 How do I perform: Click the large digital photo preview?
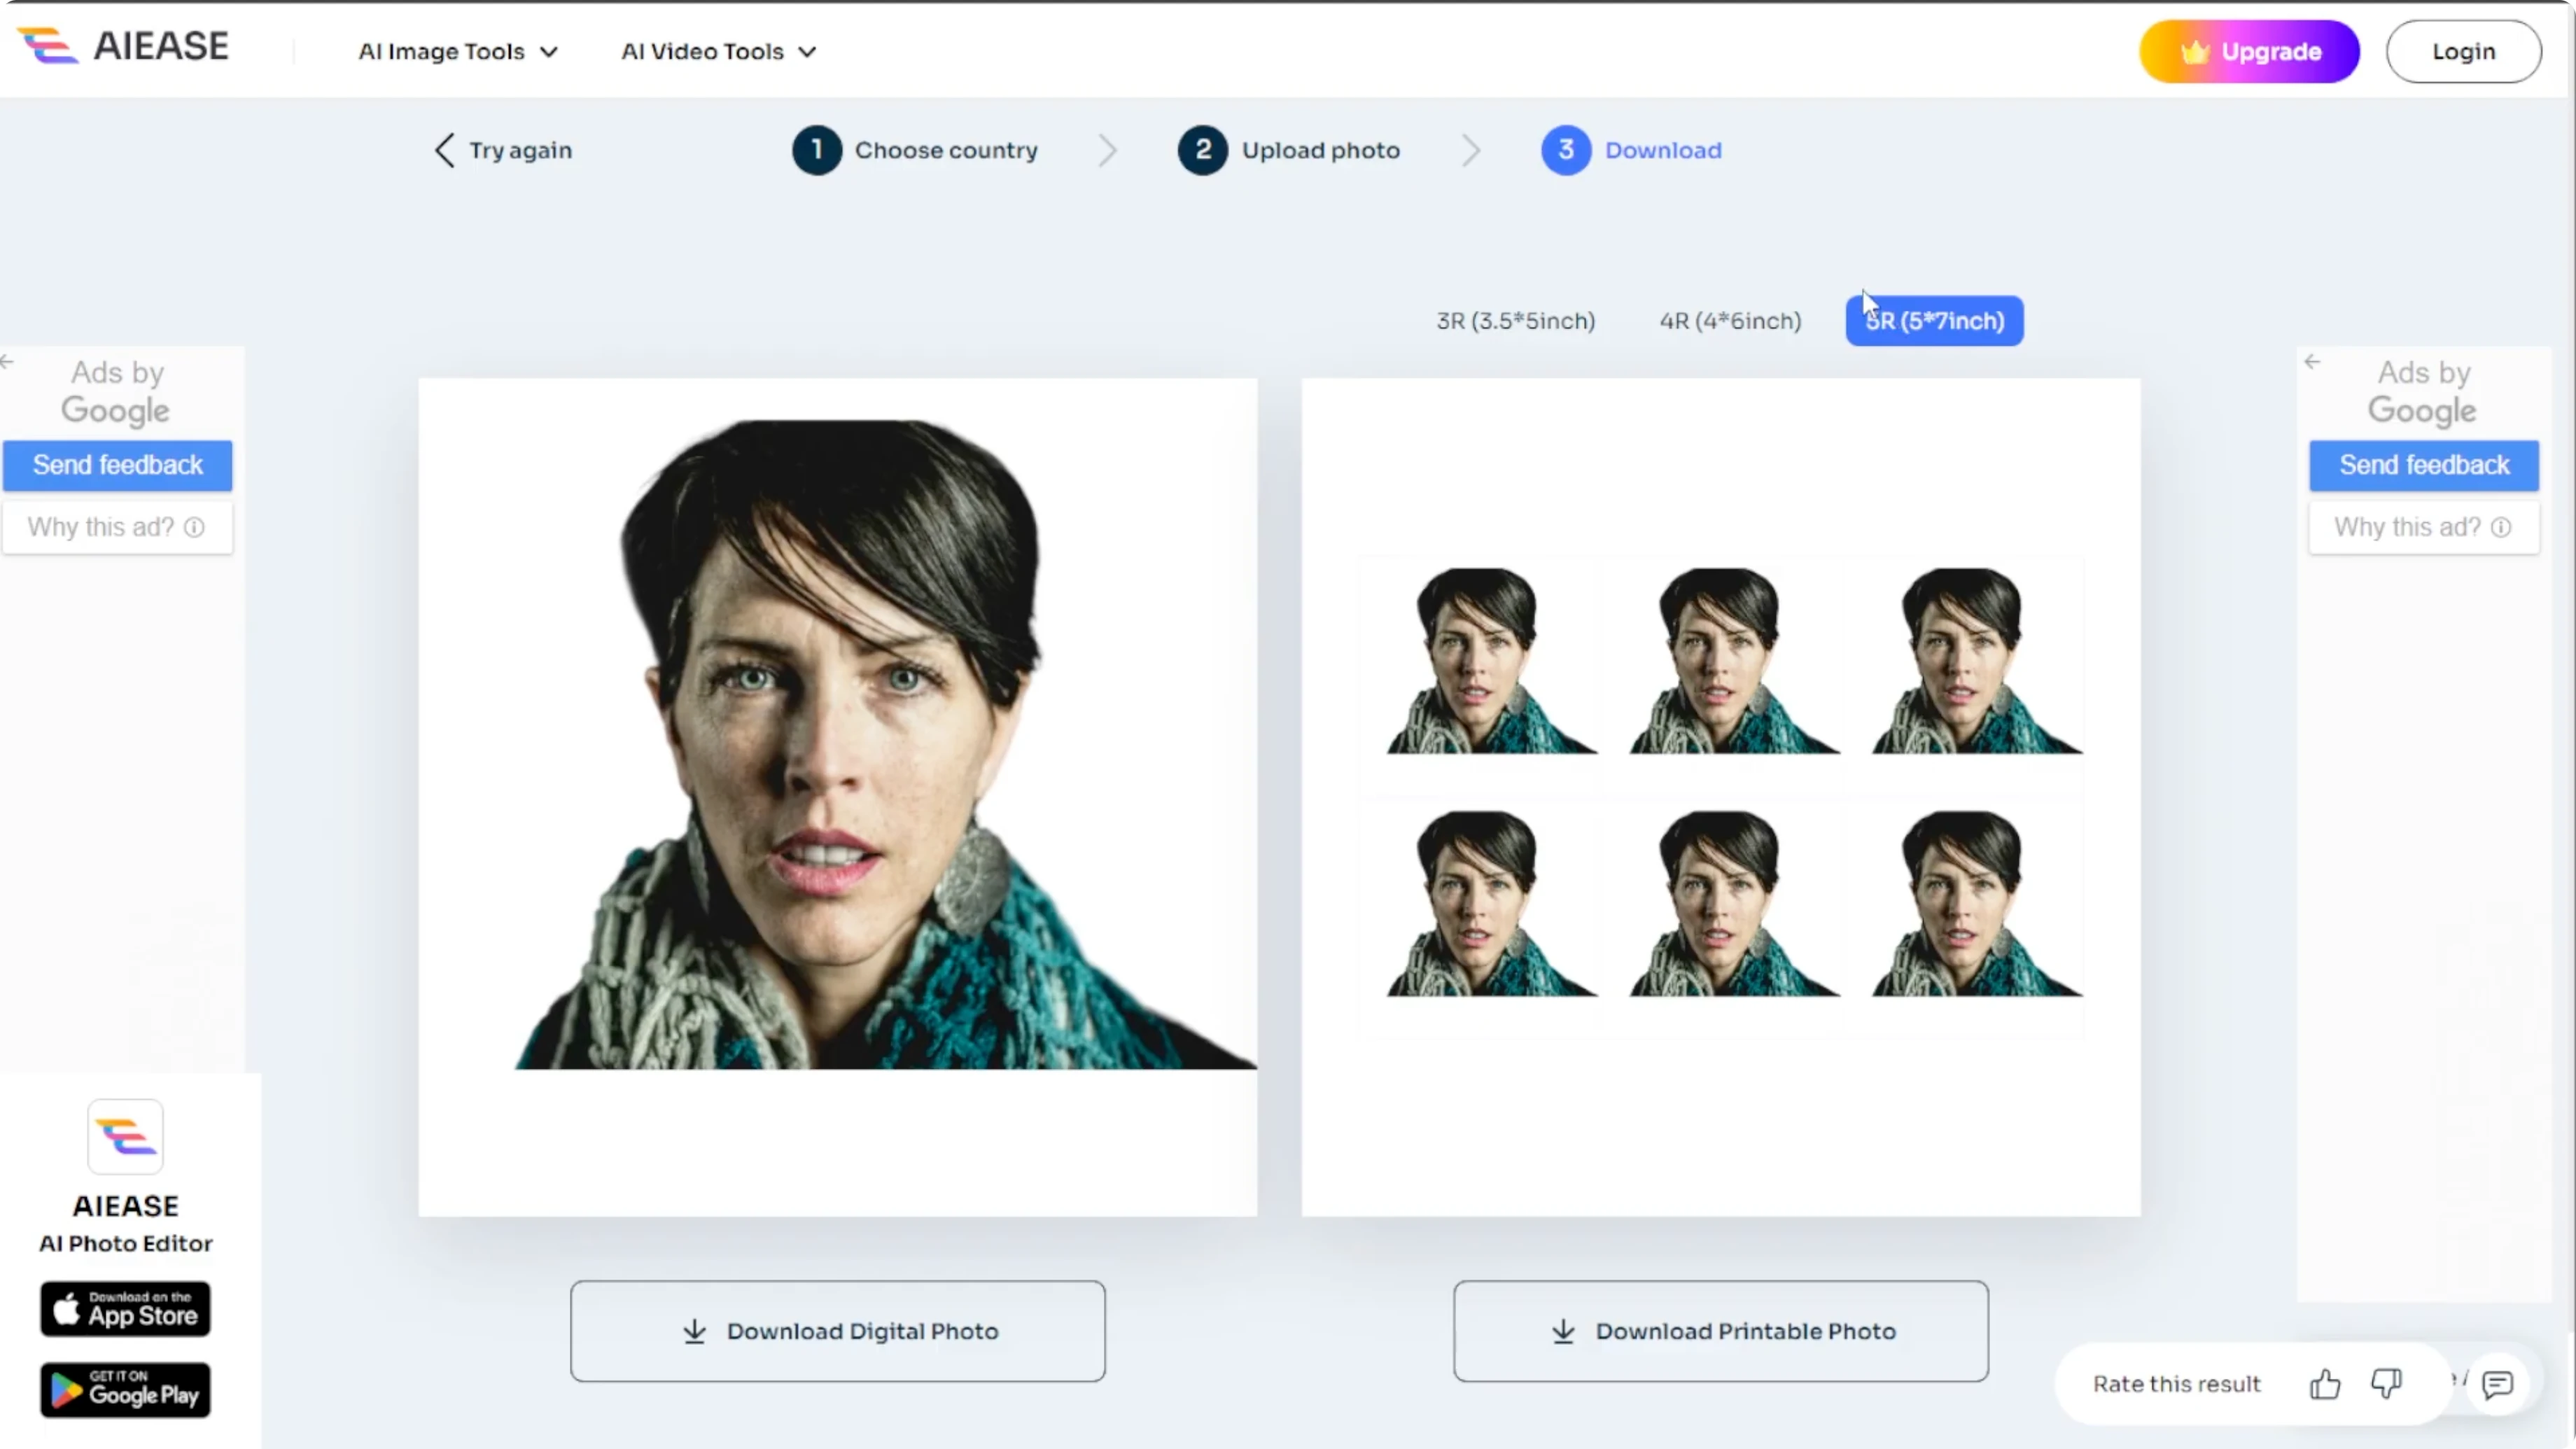[837, 797]
